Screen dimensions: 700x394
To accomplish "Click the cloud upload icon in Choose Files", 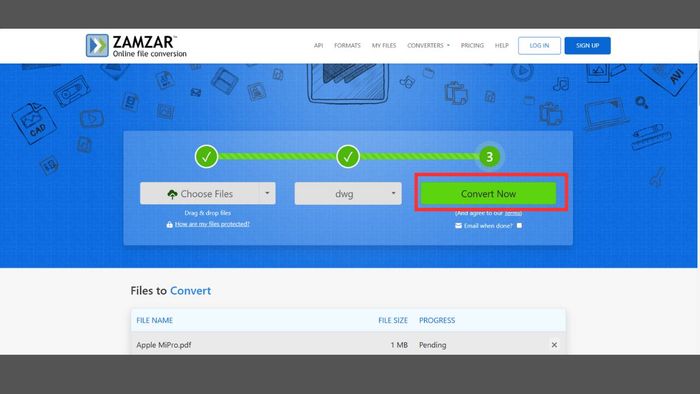I will click(172, 194).
